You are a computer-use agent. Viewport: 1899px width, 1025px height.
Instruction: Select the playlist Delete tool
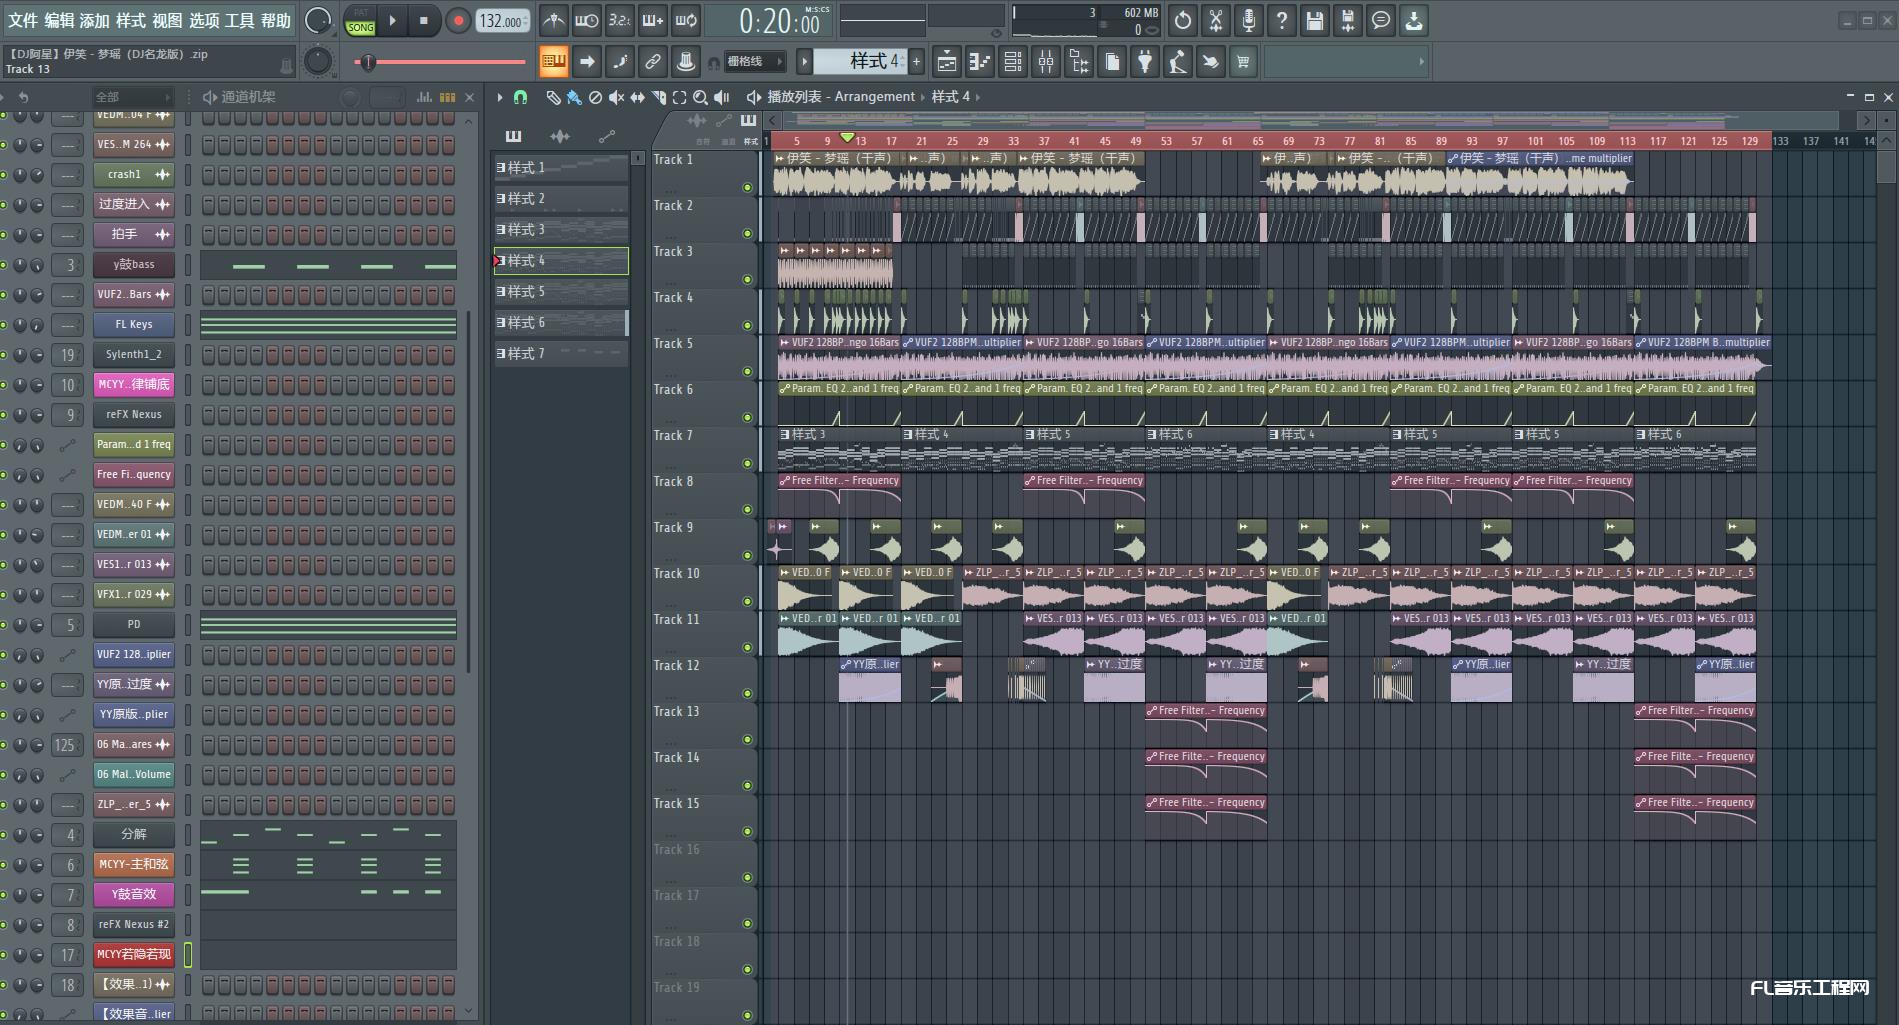[x=595, y=97]
